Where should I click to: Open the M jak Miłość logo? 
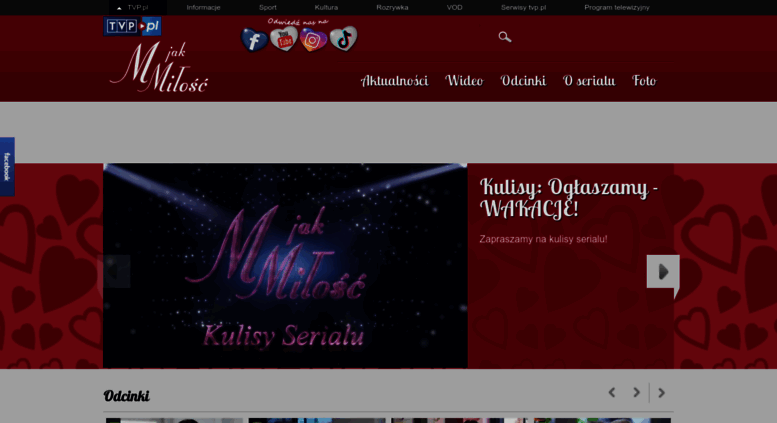pyautogui.click(x=159, y=68)
